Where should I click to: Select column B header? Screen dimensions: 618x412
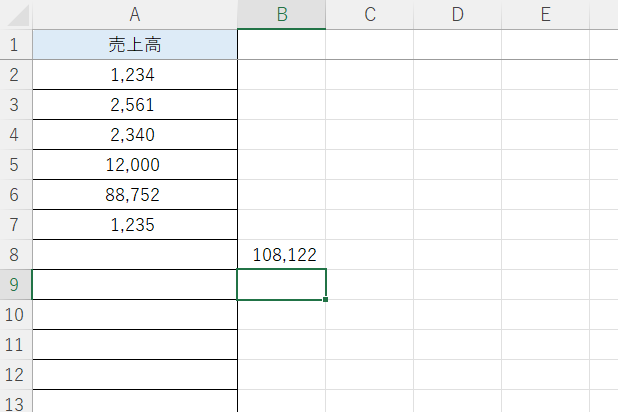click(x=281, y=15)
